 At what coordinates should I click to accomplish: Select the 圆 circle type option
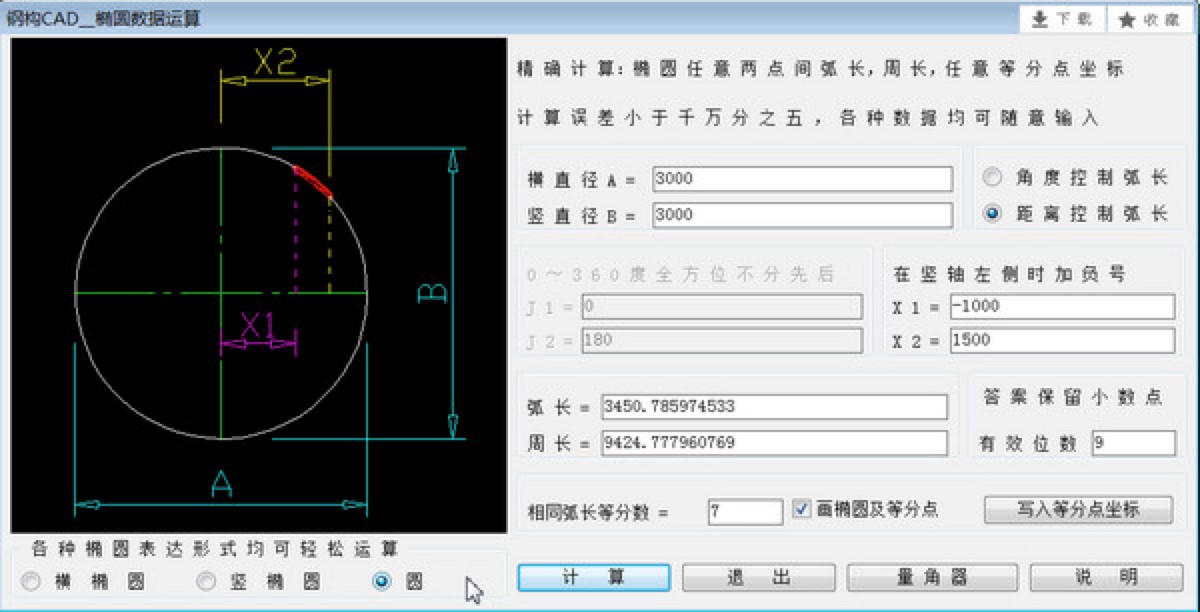point(380,581)
